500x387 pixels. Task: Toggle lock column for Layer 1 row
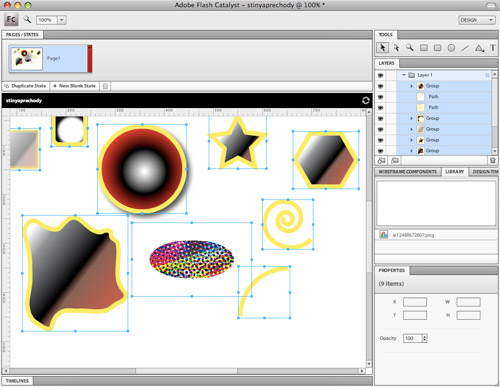point(391,75)
